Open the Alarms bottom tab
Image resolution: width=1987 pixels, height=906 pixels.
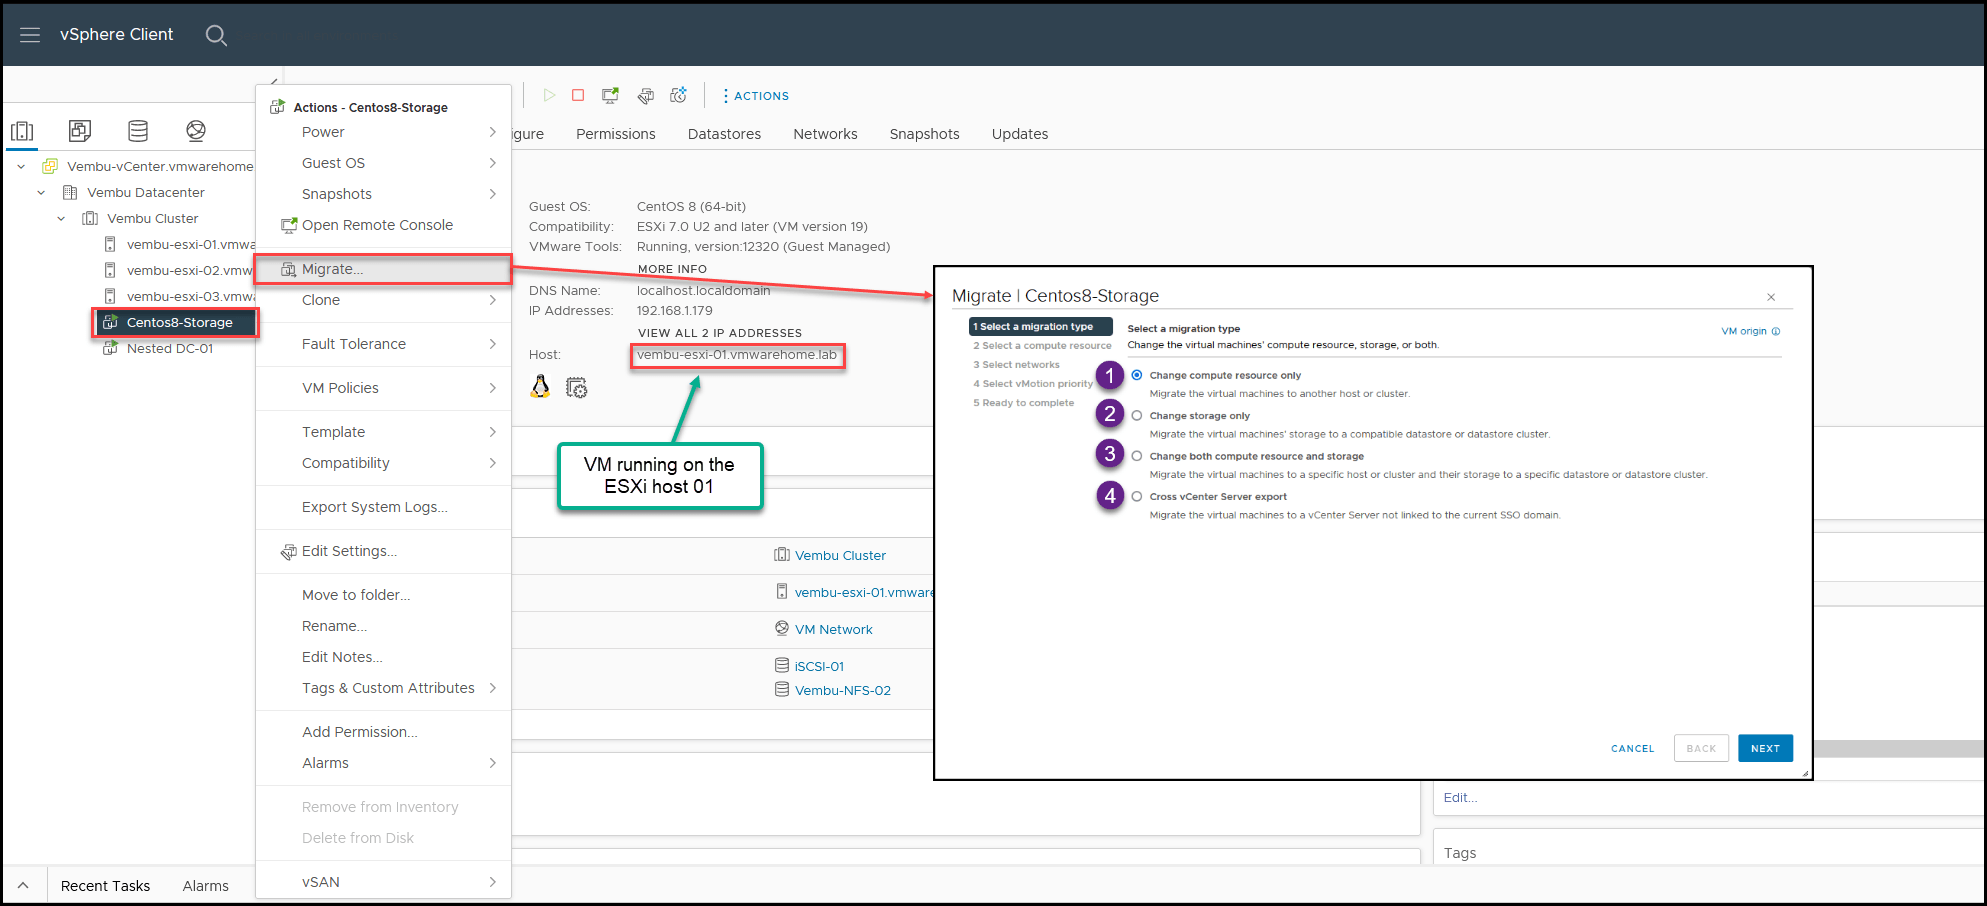(x=205, y=886)
